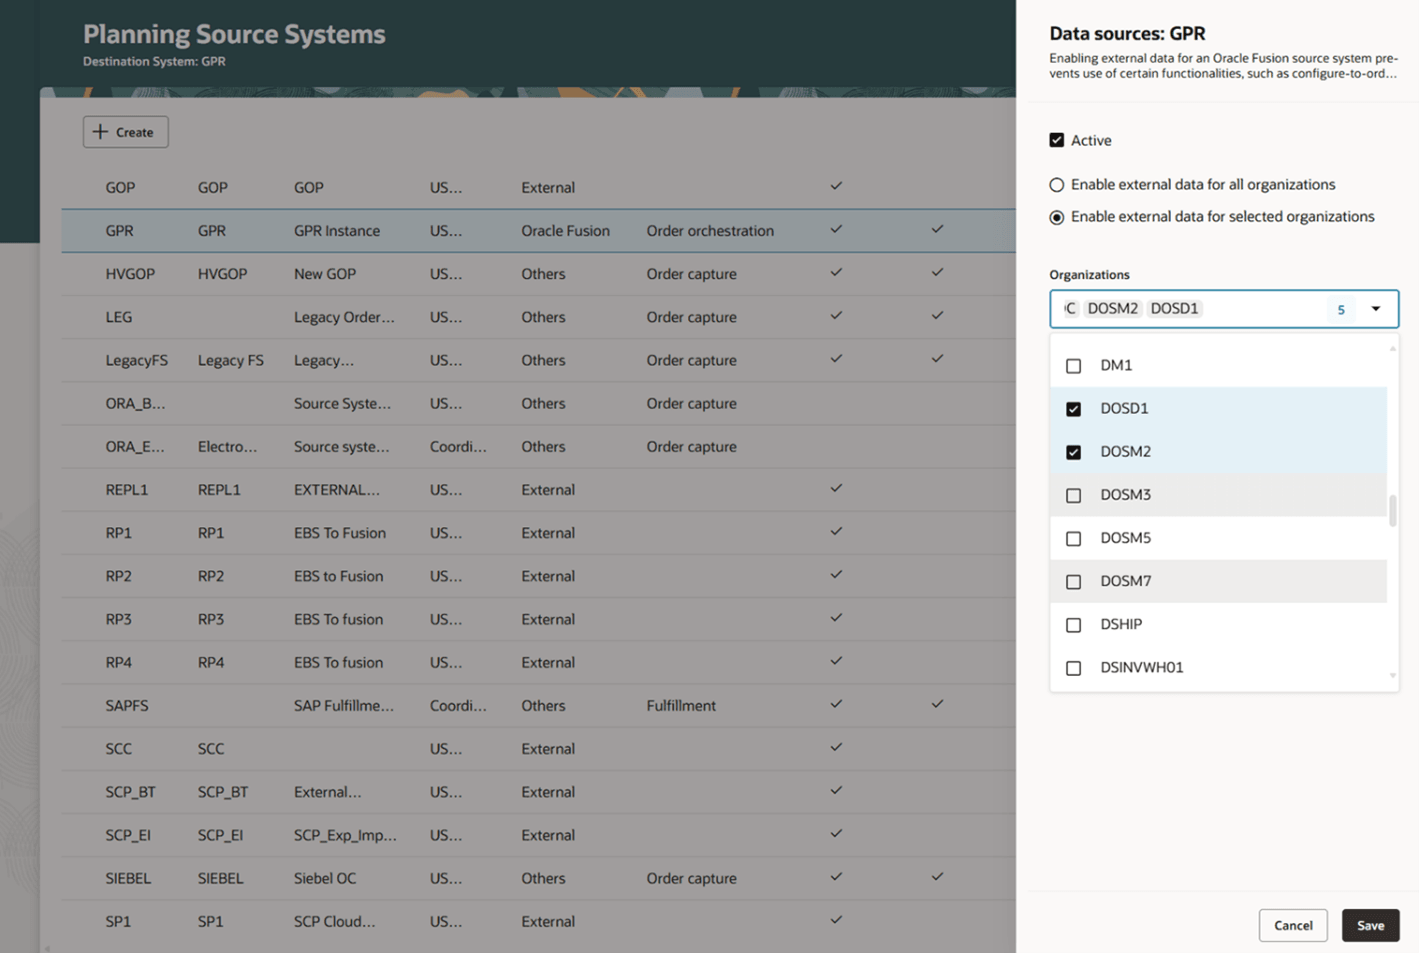Click the Cancel button
The height and width of the screenshot is (953, 1419).
[1292, 924]
